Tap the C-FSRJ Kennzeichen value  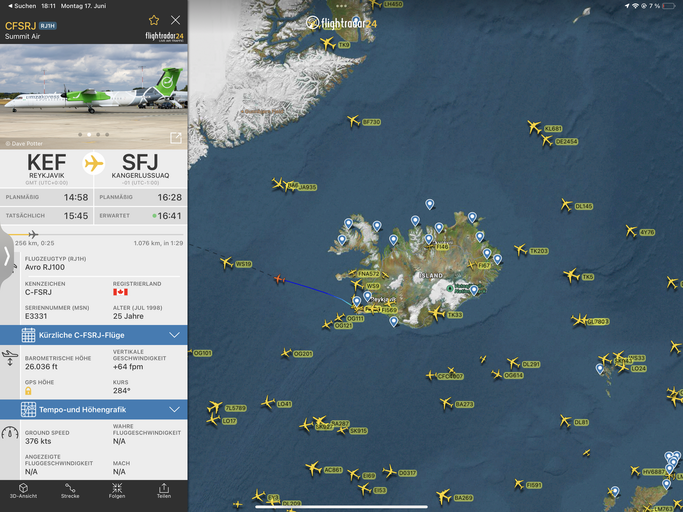coord(38,292)
